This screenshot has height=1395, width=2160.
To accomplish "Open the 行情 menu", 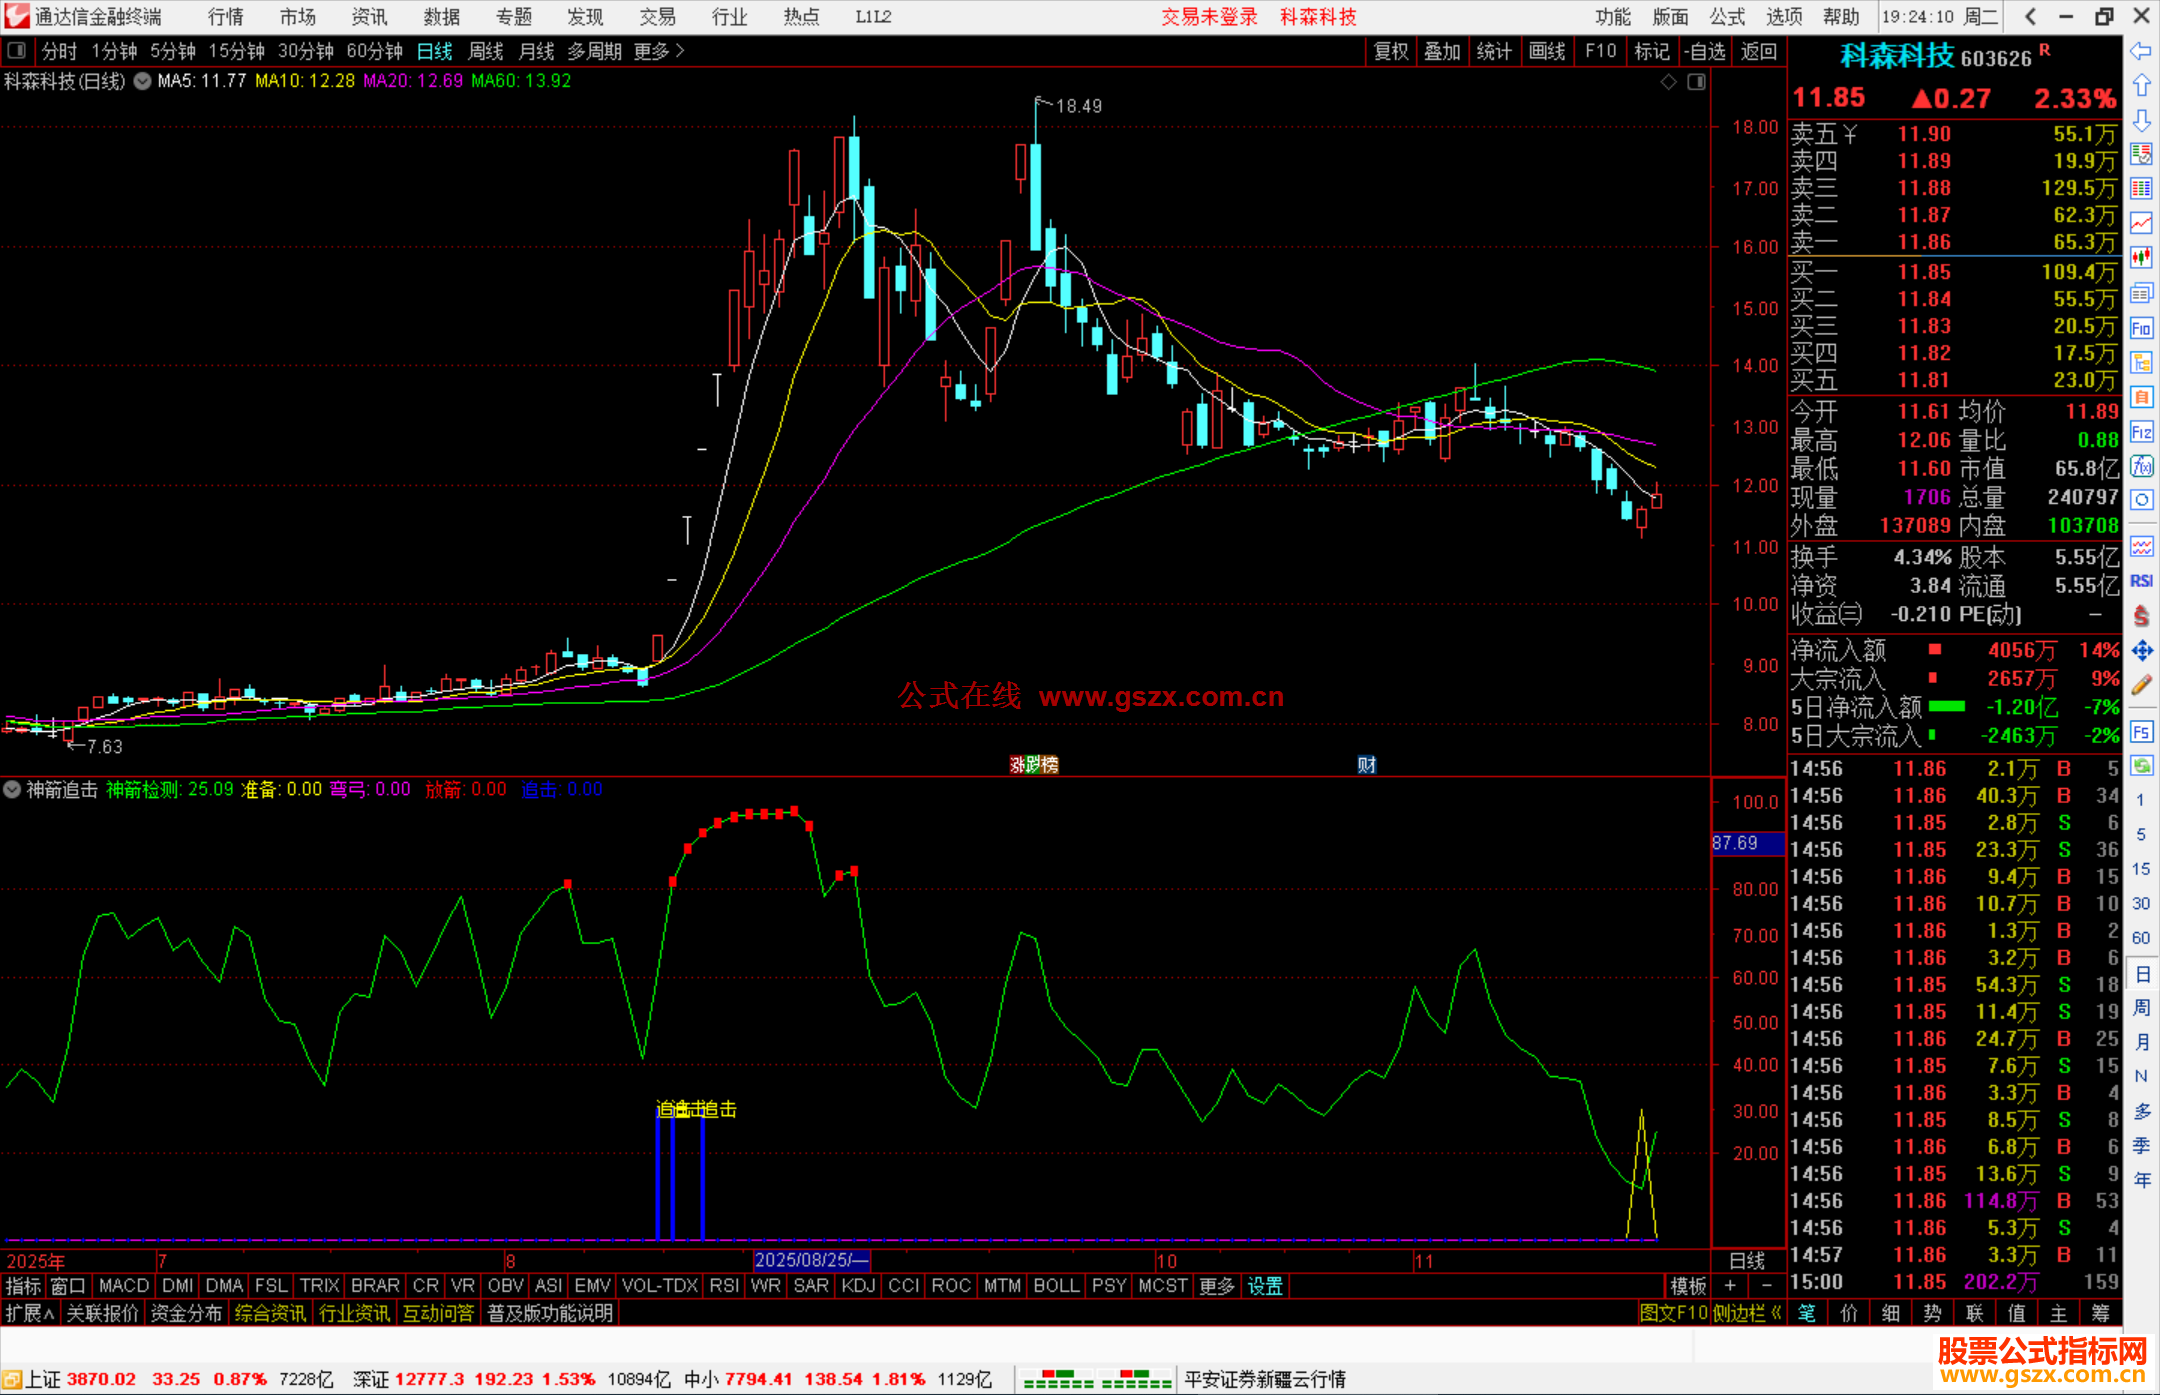I will click(x=226, y=17).
